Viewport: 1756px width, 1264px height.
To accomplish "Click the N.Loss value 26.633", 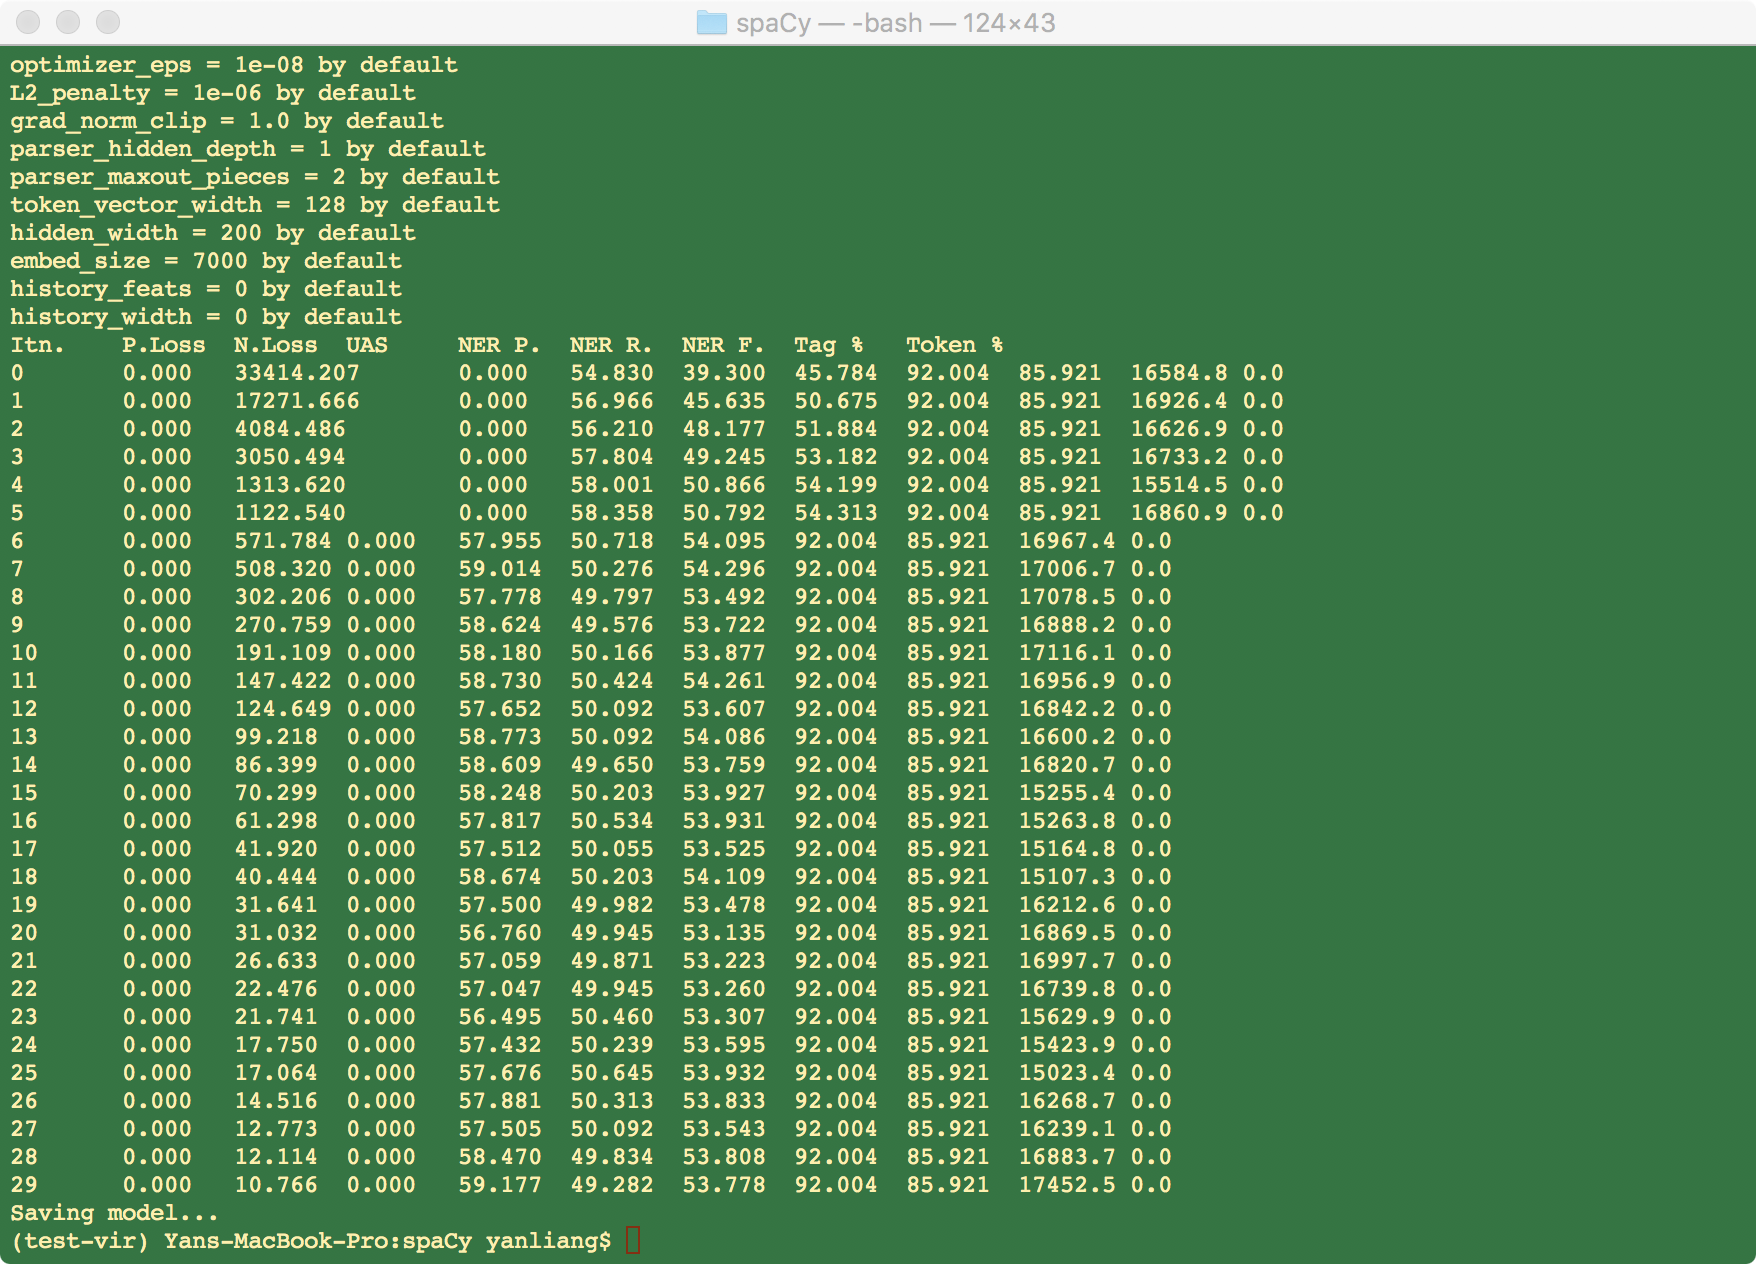I will 276,961.
